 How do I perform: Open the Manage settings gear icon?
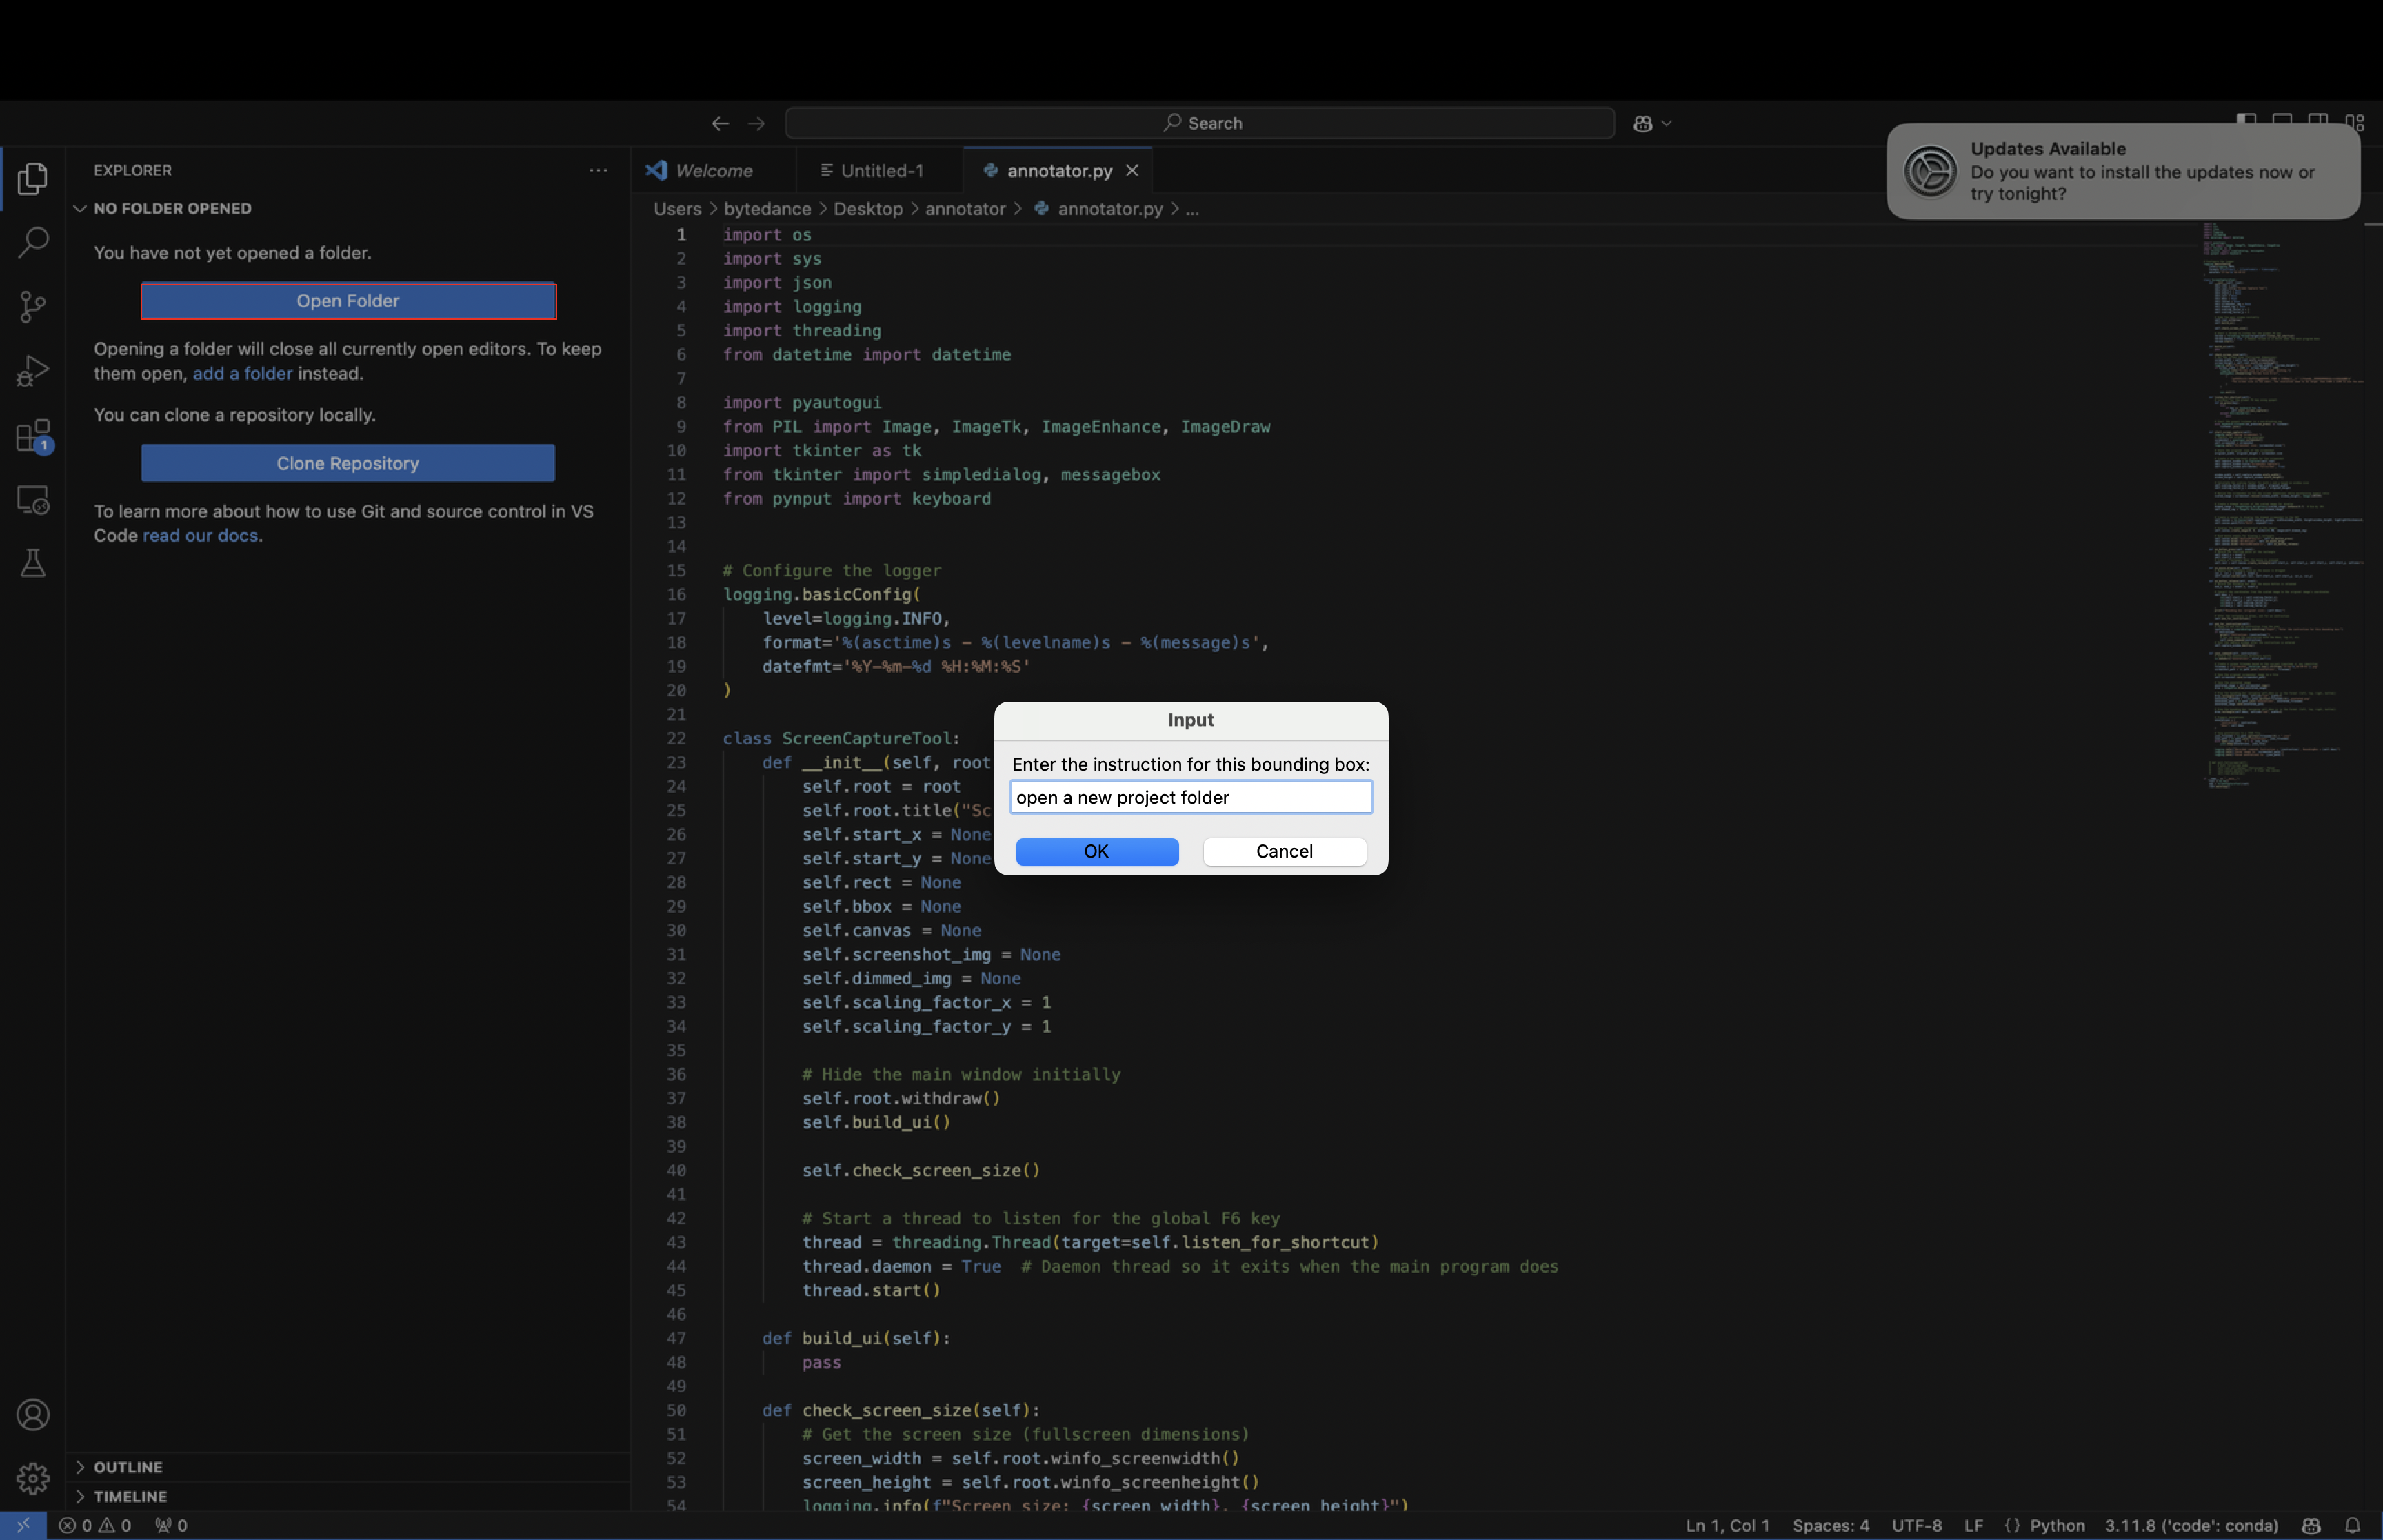pyautogui.click(x=33, y=1478)
